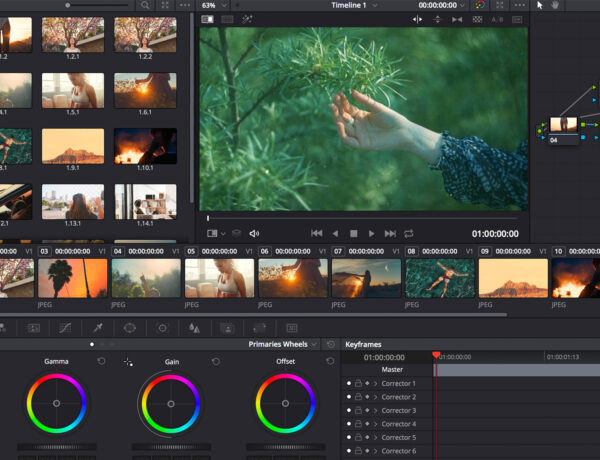Screen dimensions: 600x460
Task: Select the eyedropper qualifier palette icon
Action: click(x=98, y=327)
